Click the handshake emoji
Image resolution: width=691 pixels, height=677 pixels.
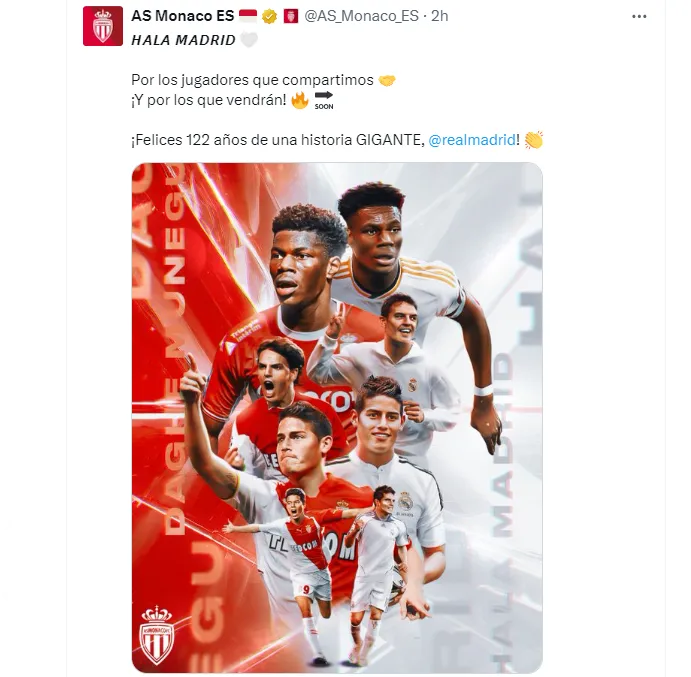(x=387, y=80)
